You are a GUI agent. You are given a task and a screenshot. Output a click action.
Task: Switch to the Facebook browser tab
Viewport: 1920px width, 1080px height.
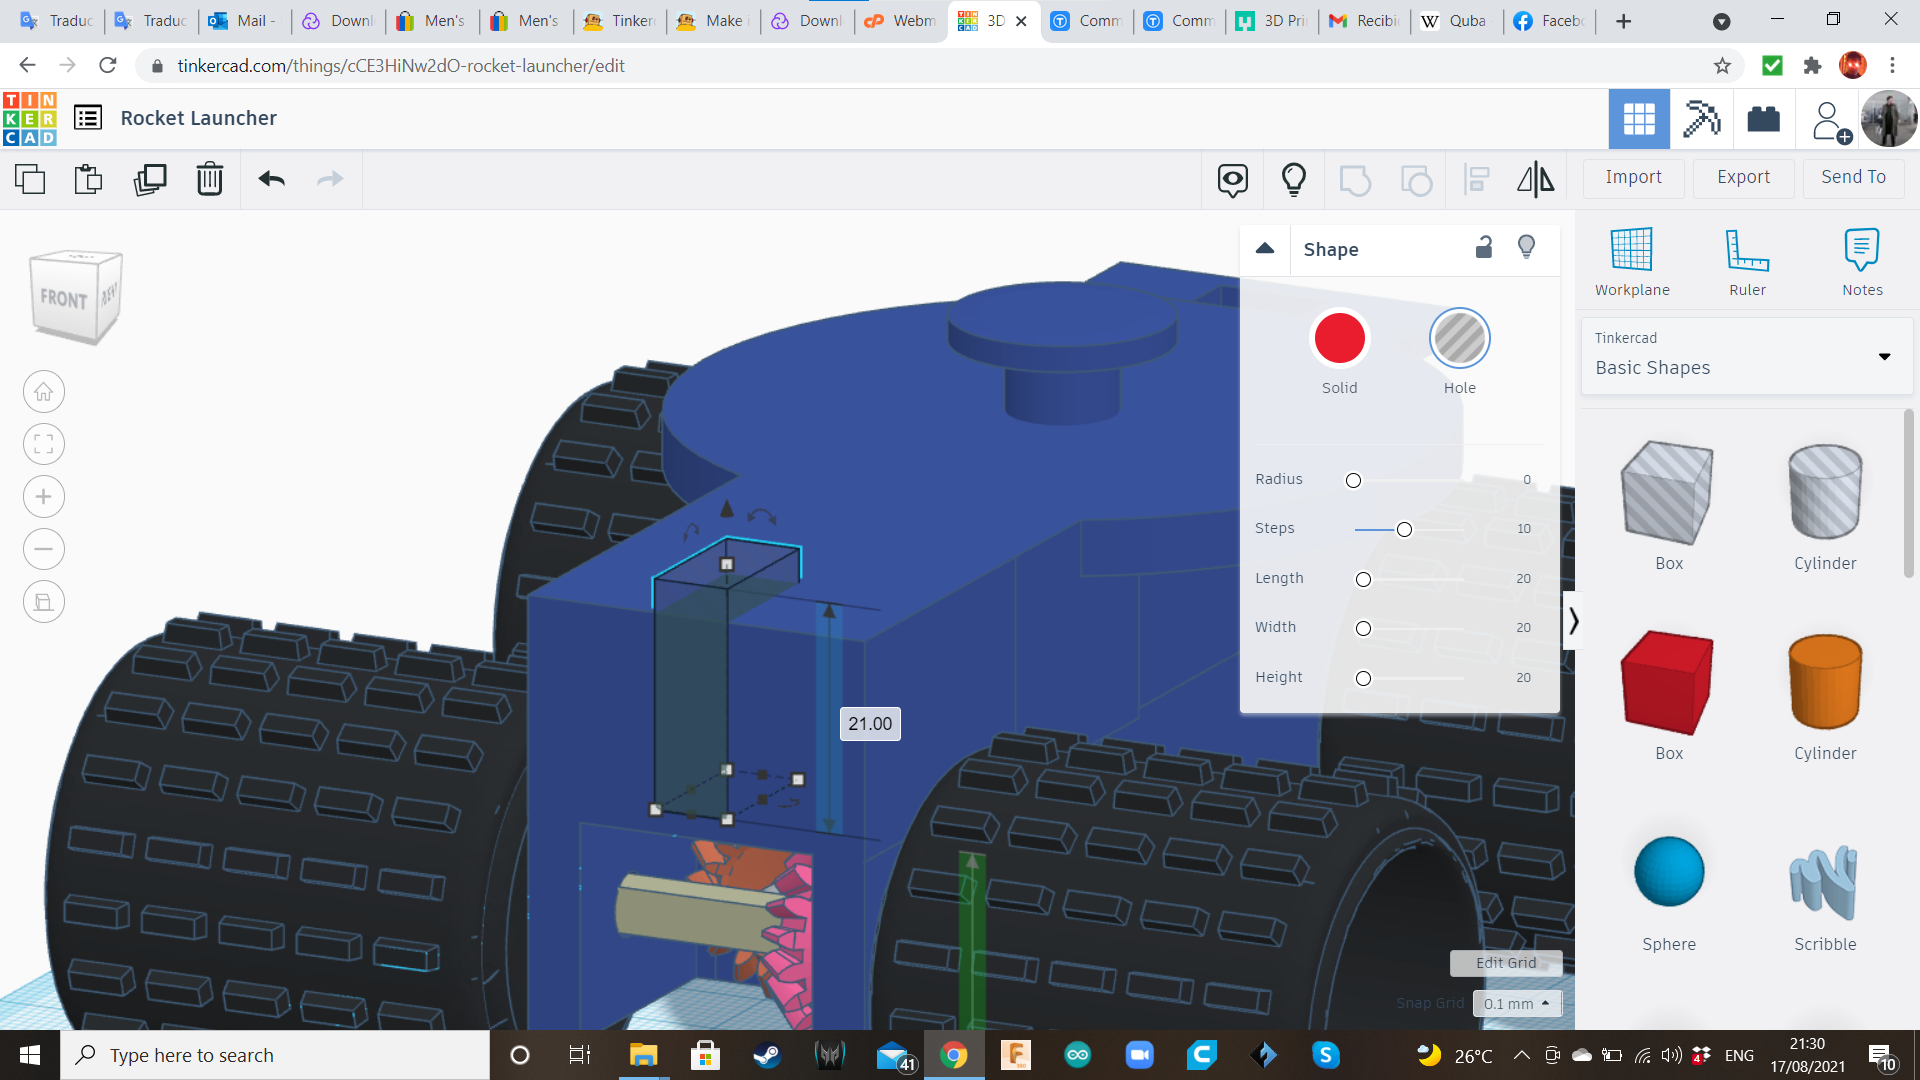(1548, 21)
